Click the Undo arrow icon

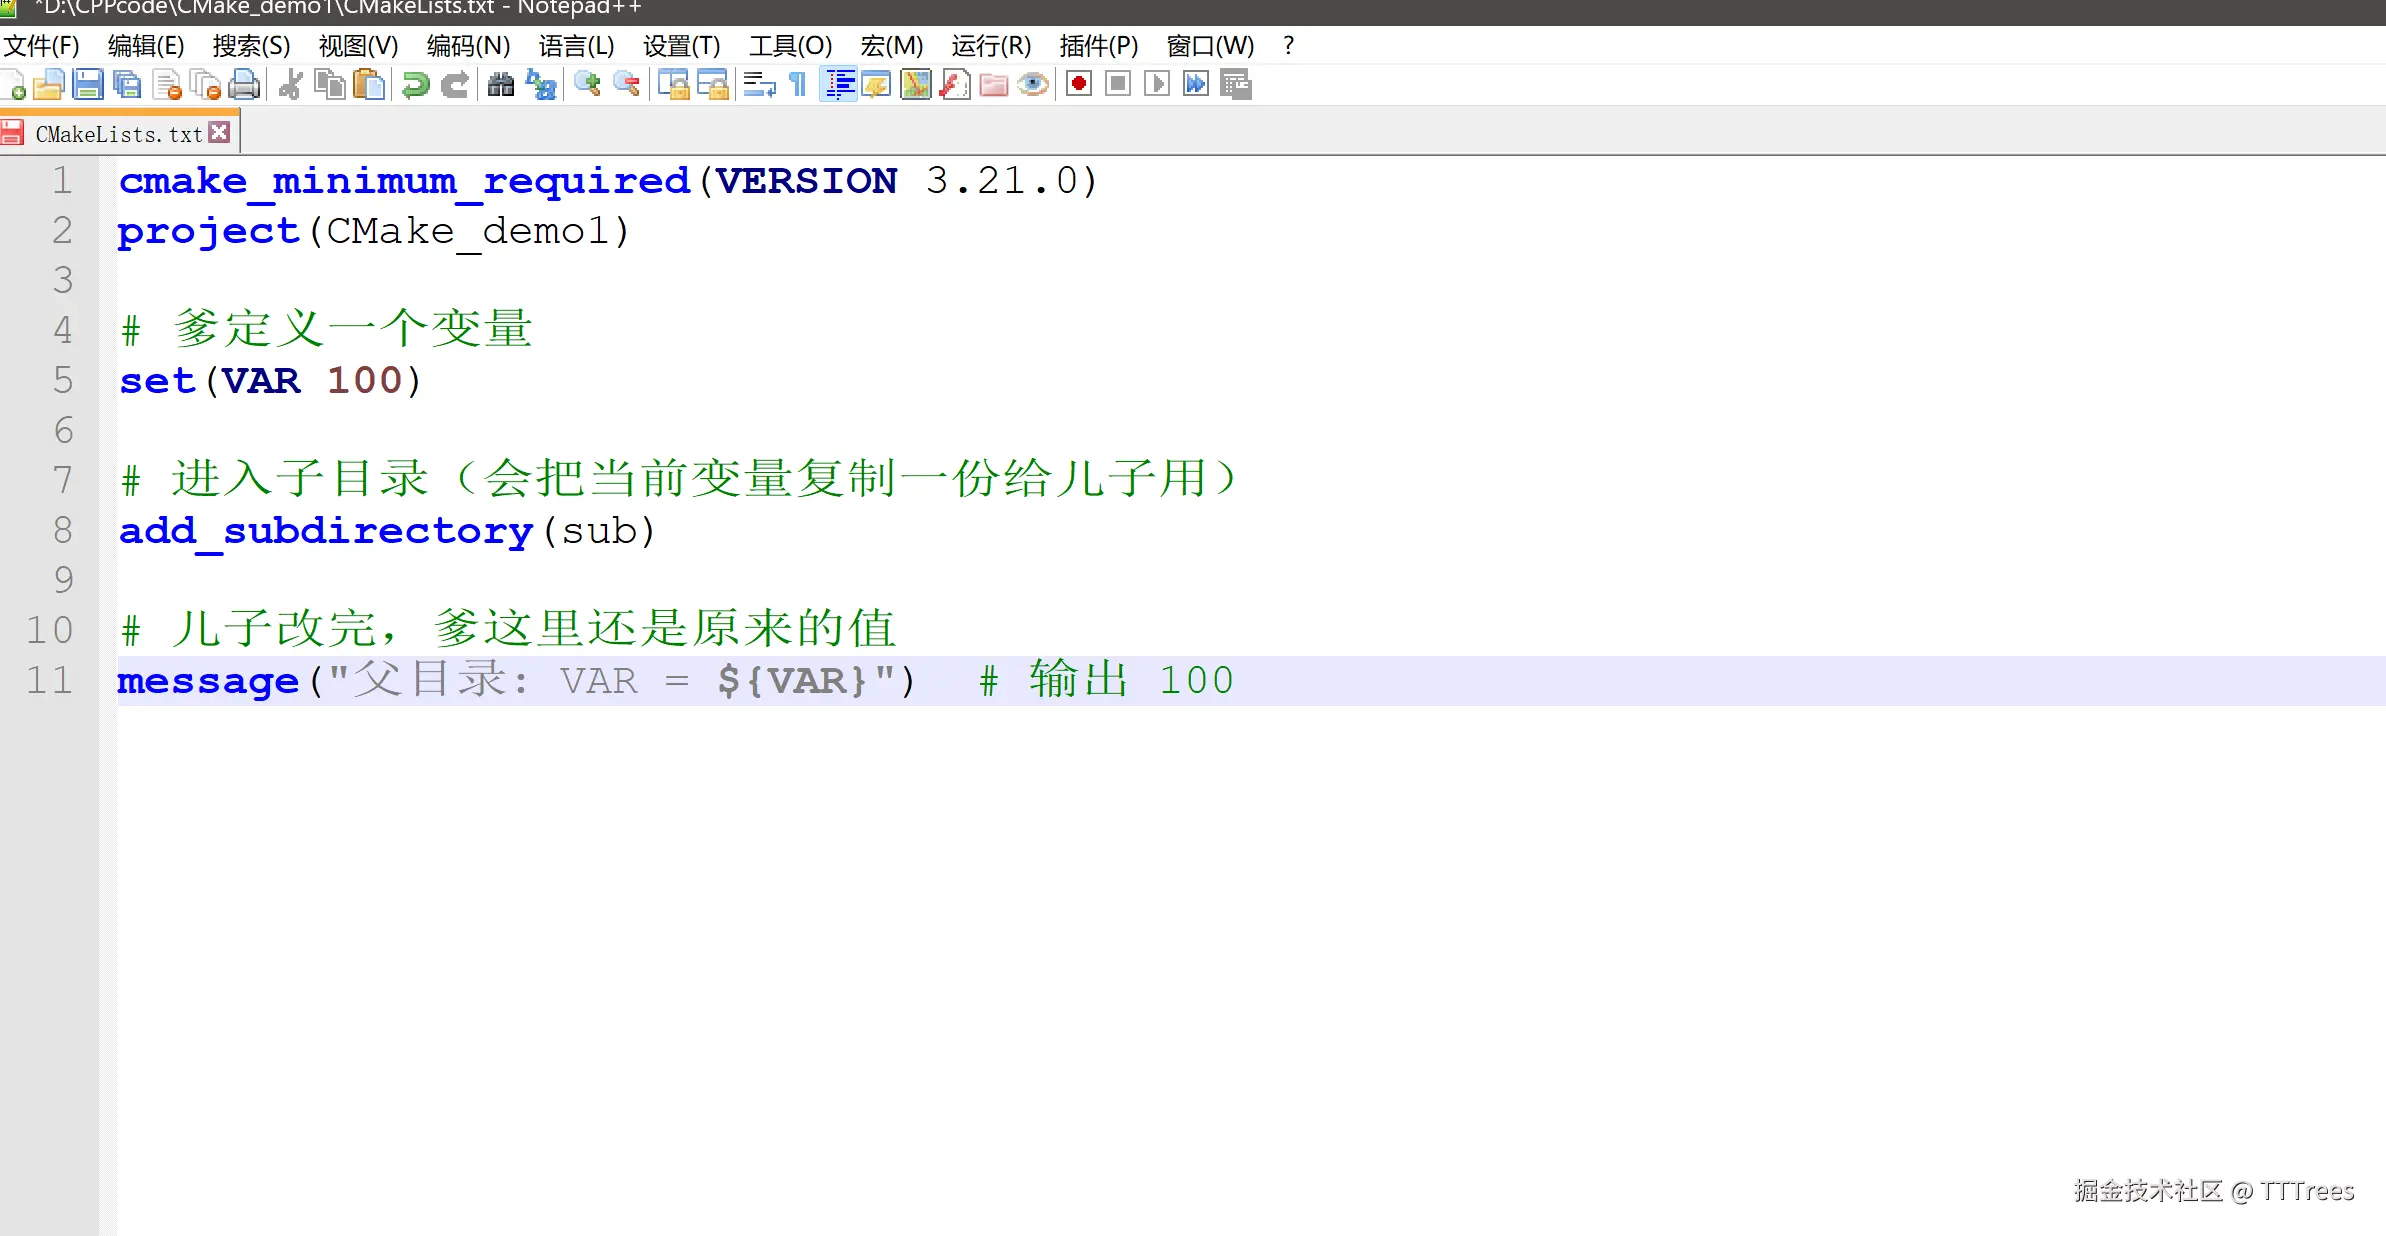coord(415,85)
